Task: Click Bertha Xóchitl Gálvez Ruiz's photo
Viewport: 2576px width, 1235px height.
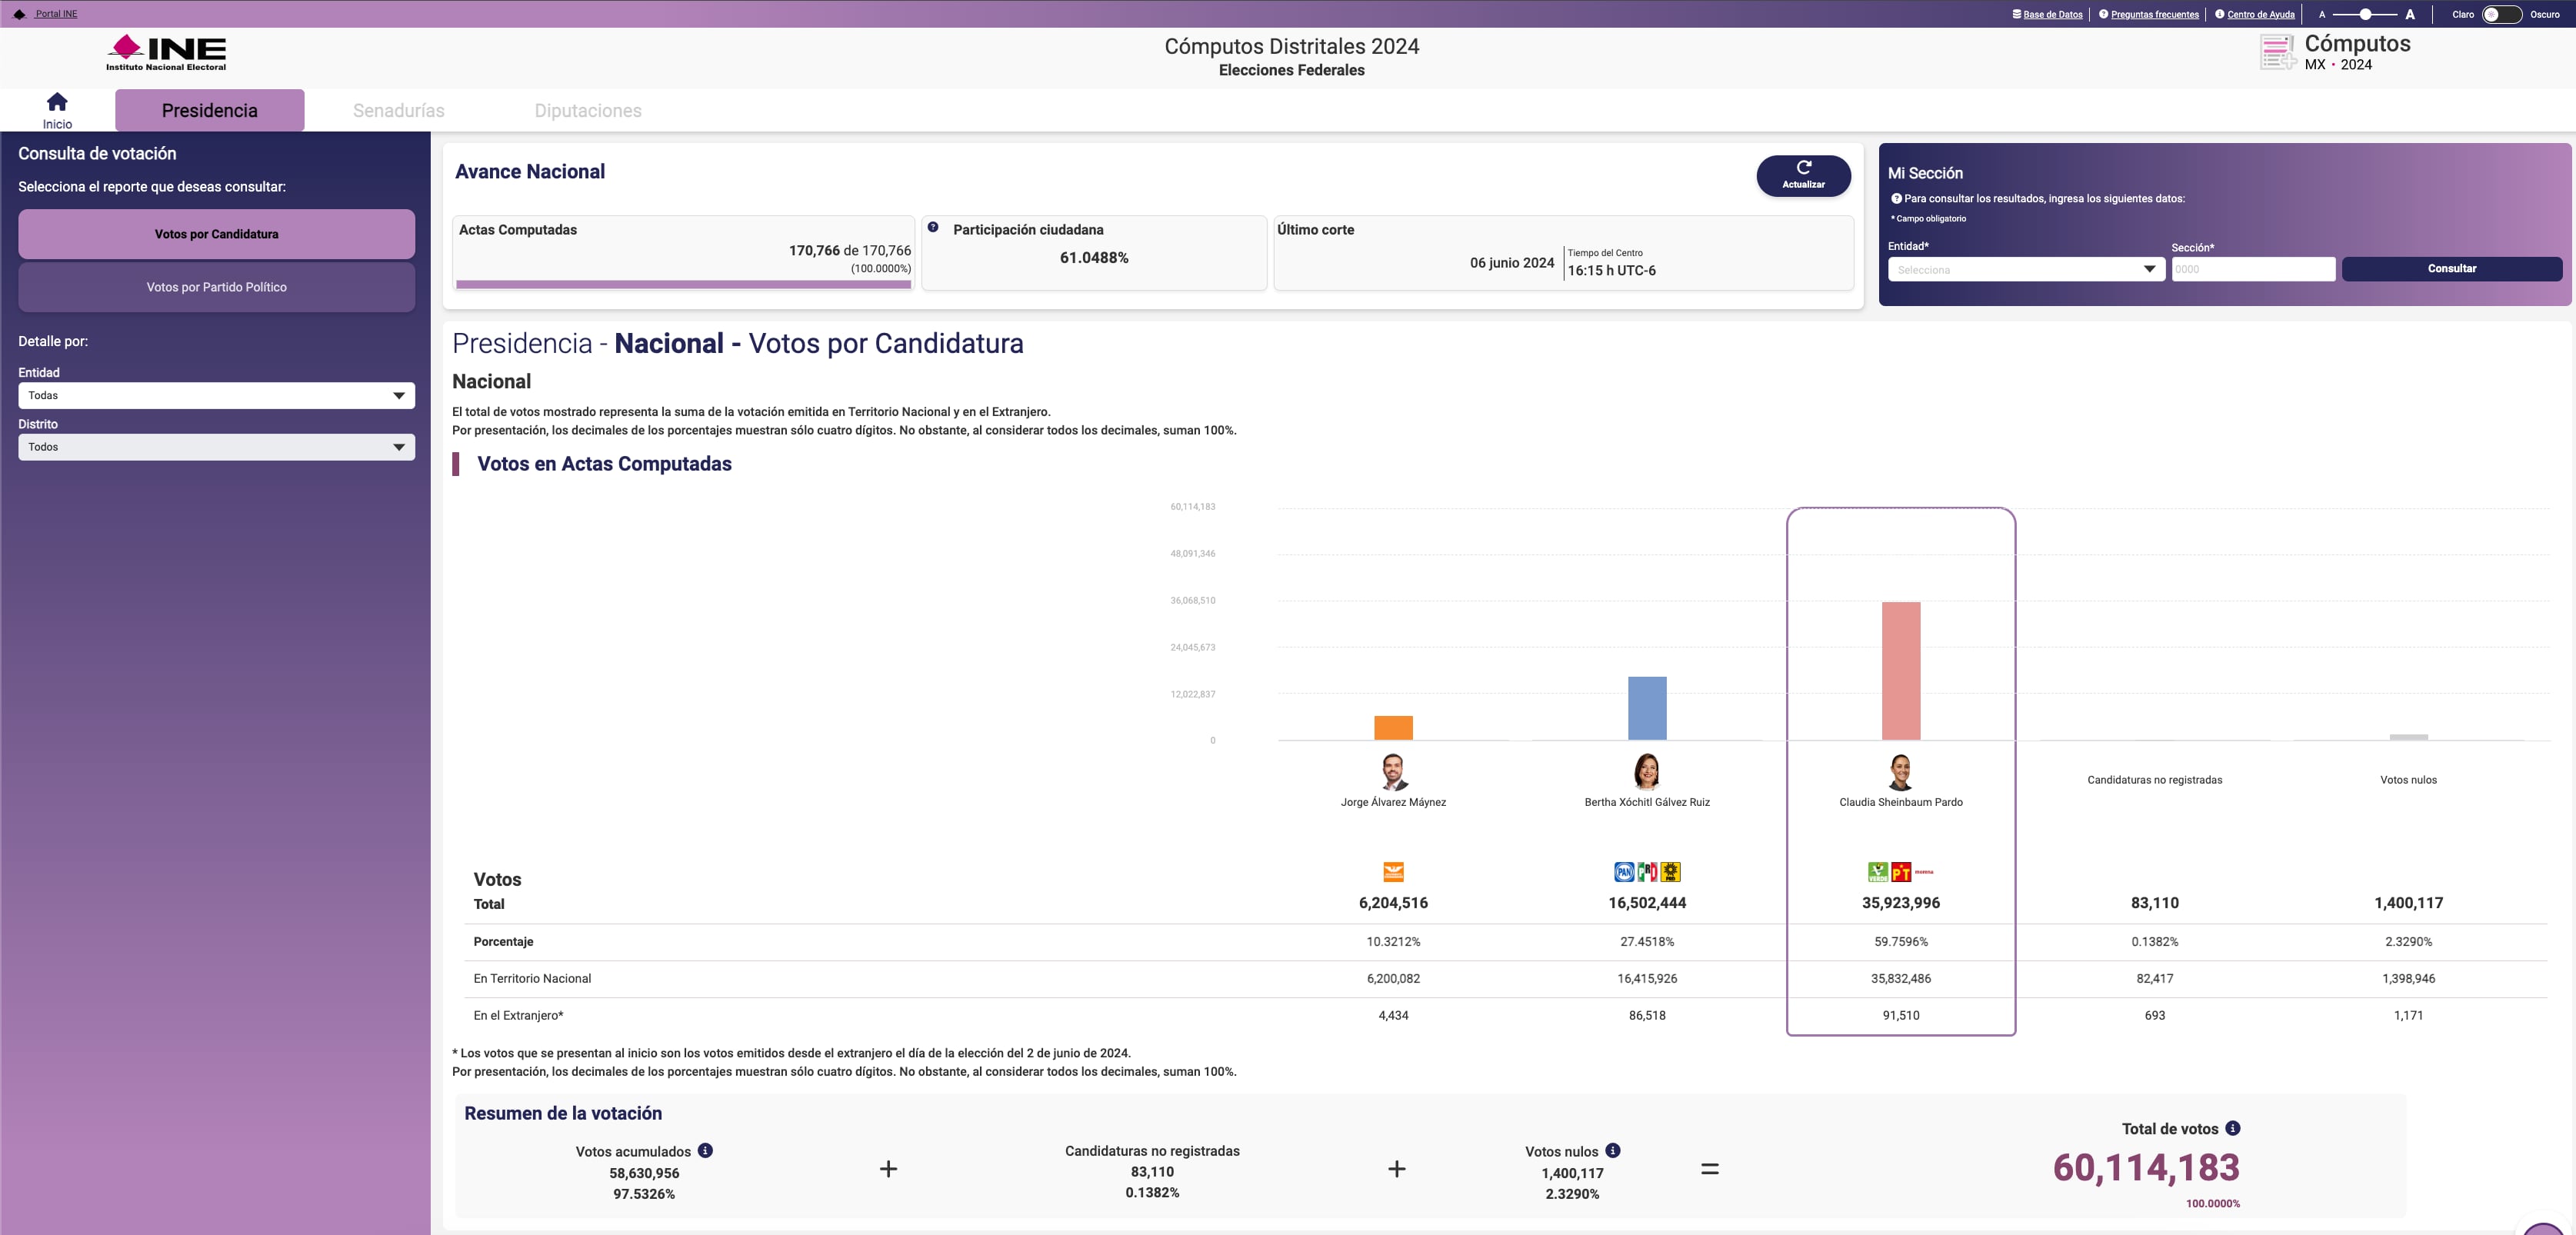Action: pyautogui.click(x=1647, y=772)
